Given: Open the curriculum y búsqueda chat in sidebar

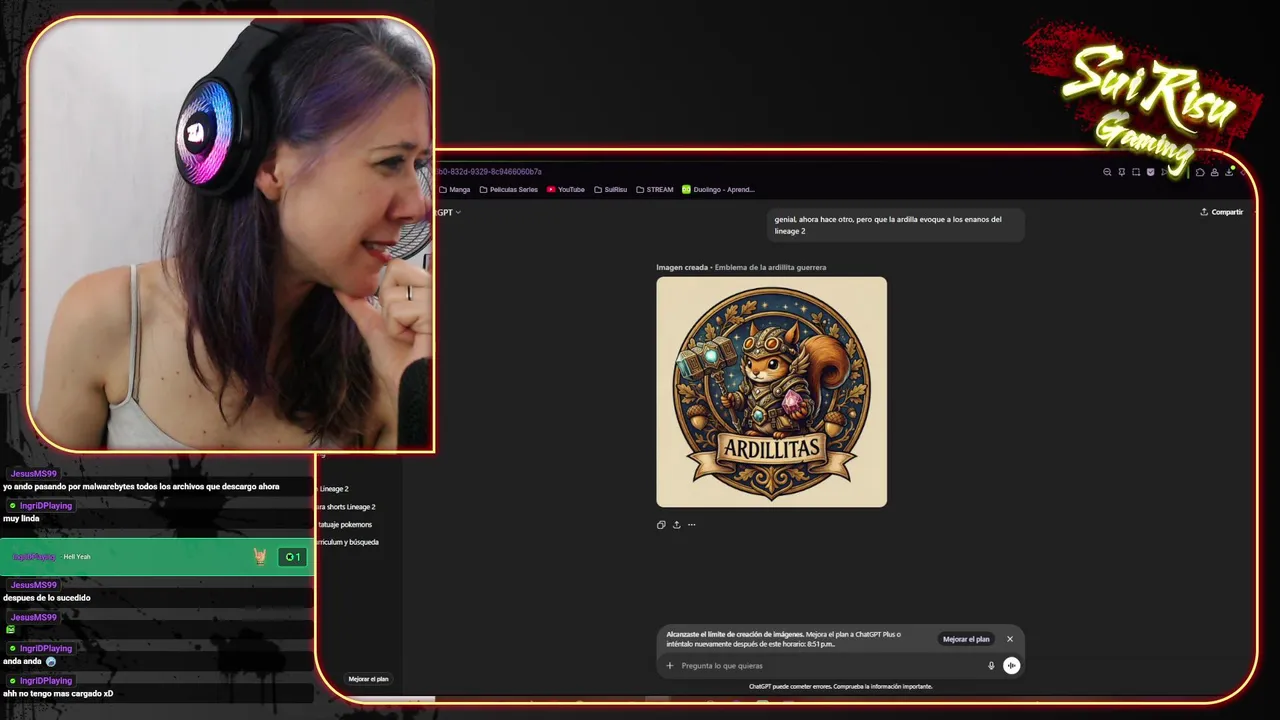Looking at the screenshot, I should (348, 542).
